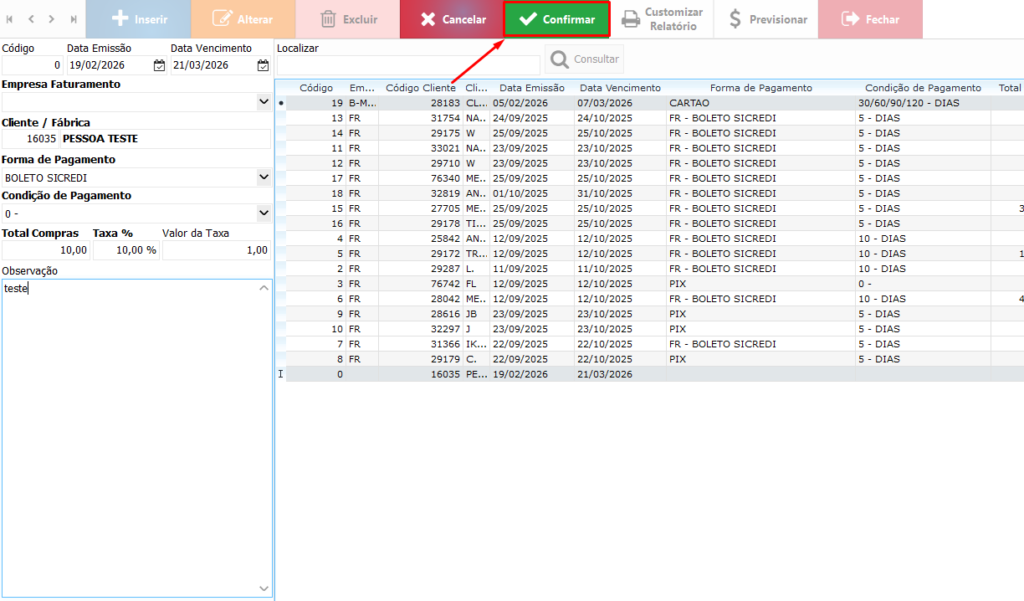
Task: Click in the Localizar search field
Action: pos(407,65)
